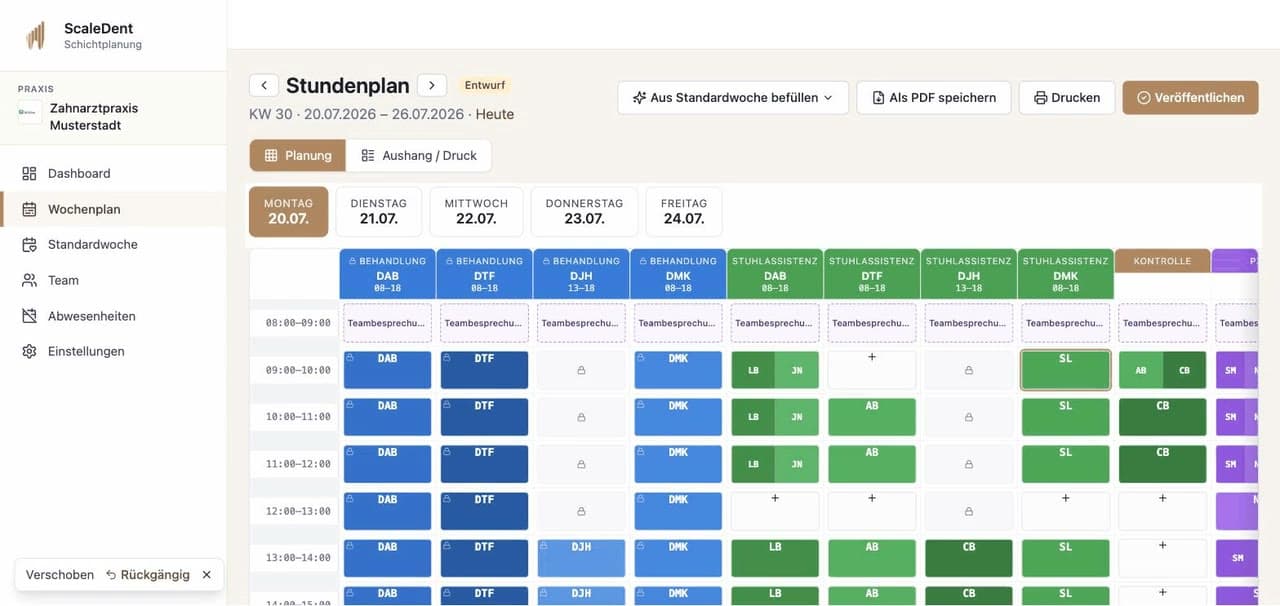Open Team people icon in sidebar
Viewport: 1280px width, 606px height.
[x=29, y=280]
